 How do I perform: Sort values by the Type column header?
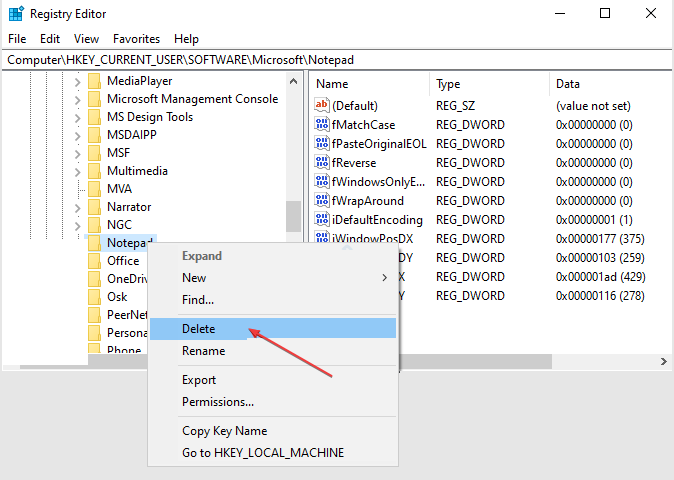coord(448,84)
